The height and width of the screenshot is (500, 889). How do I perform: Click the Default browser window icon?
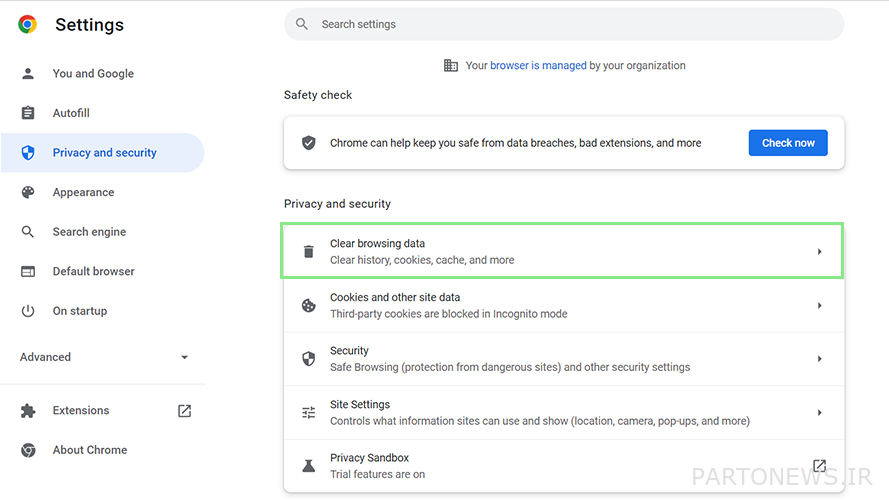(x=28, y=272)
